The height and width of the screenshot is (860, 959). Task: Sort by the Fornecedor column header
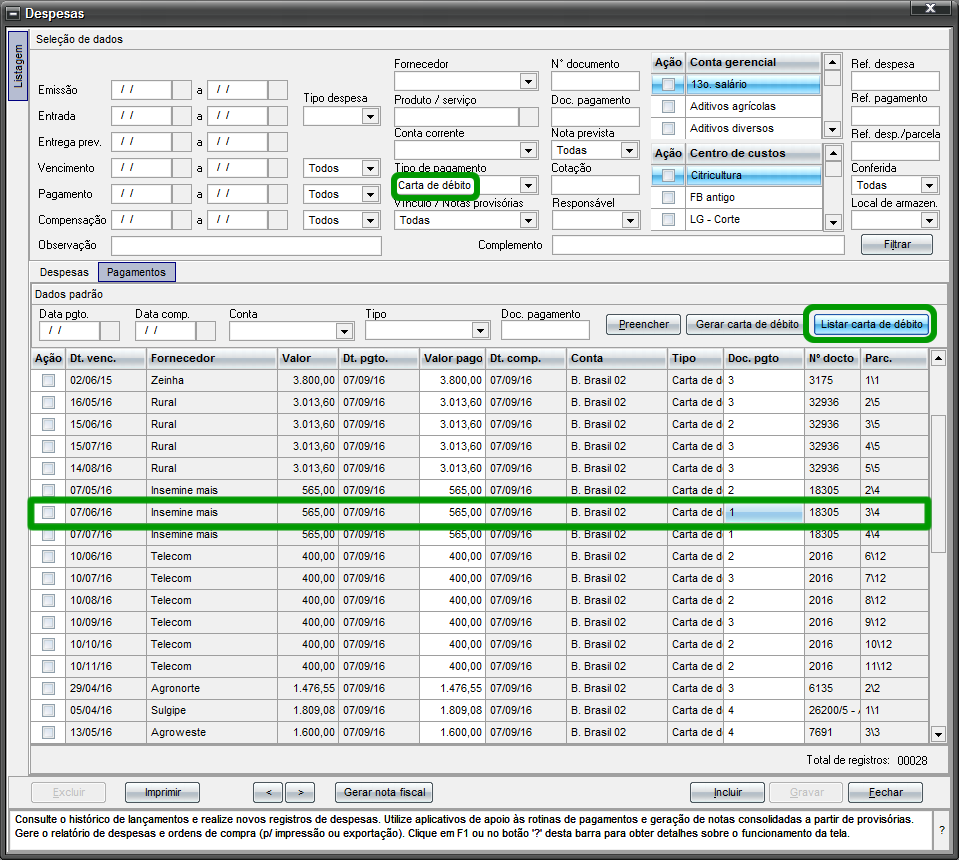coord(211,358)
